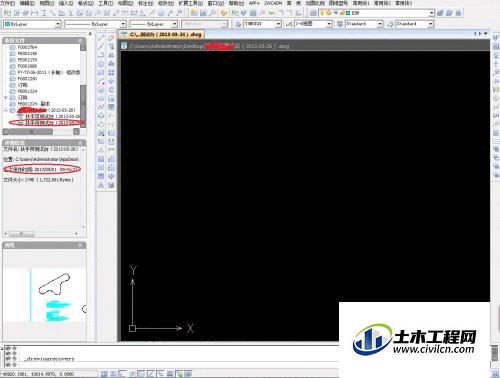Expand the 订购 folder with plus sign
The image size is (500, 378).
click(x=5, y=97)
